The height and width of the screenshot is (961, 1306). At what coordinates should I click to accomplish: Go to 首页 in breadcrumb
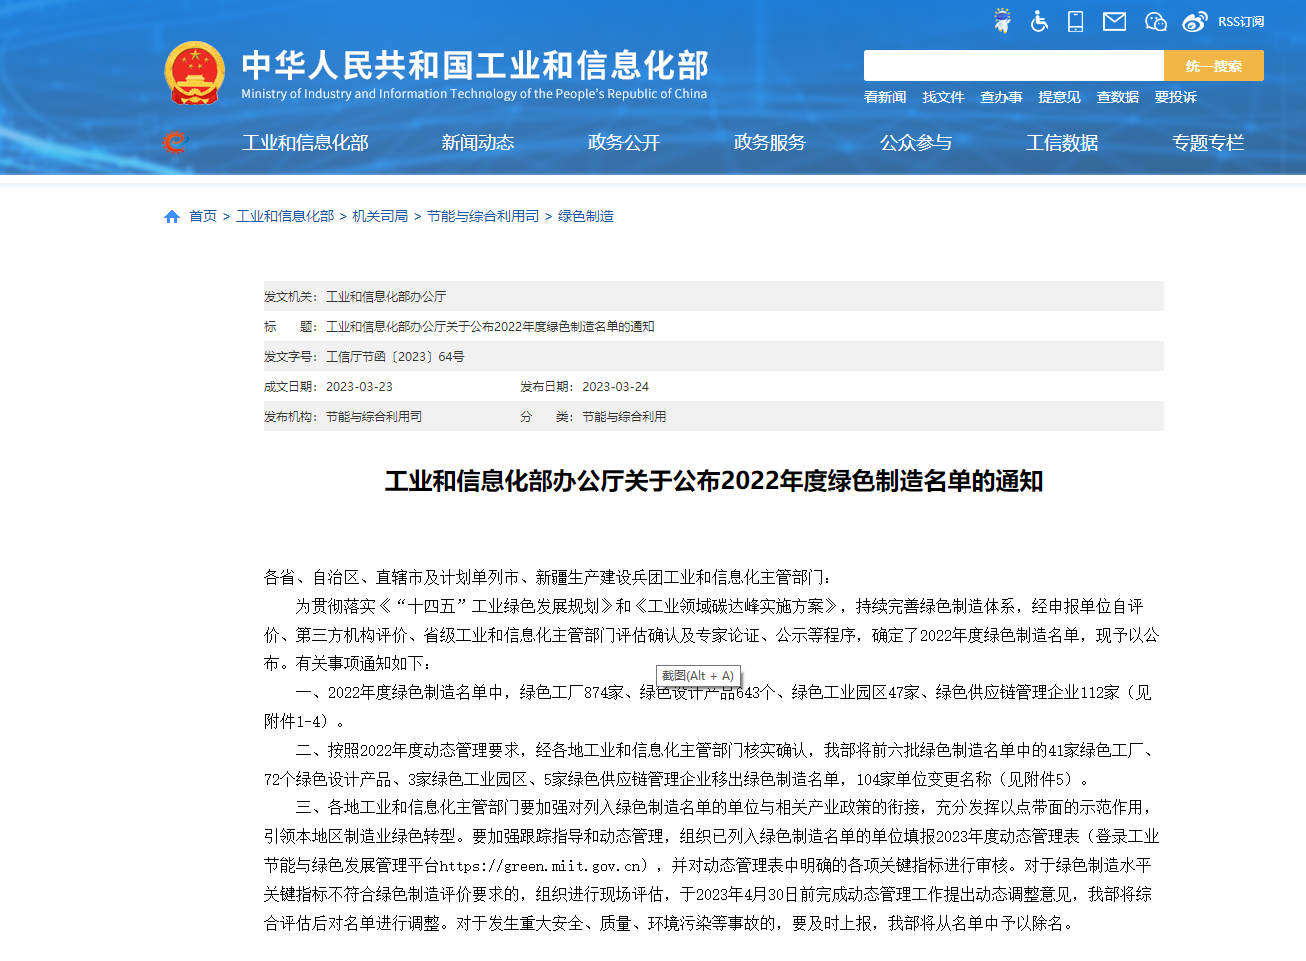point(203,216)
